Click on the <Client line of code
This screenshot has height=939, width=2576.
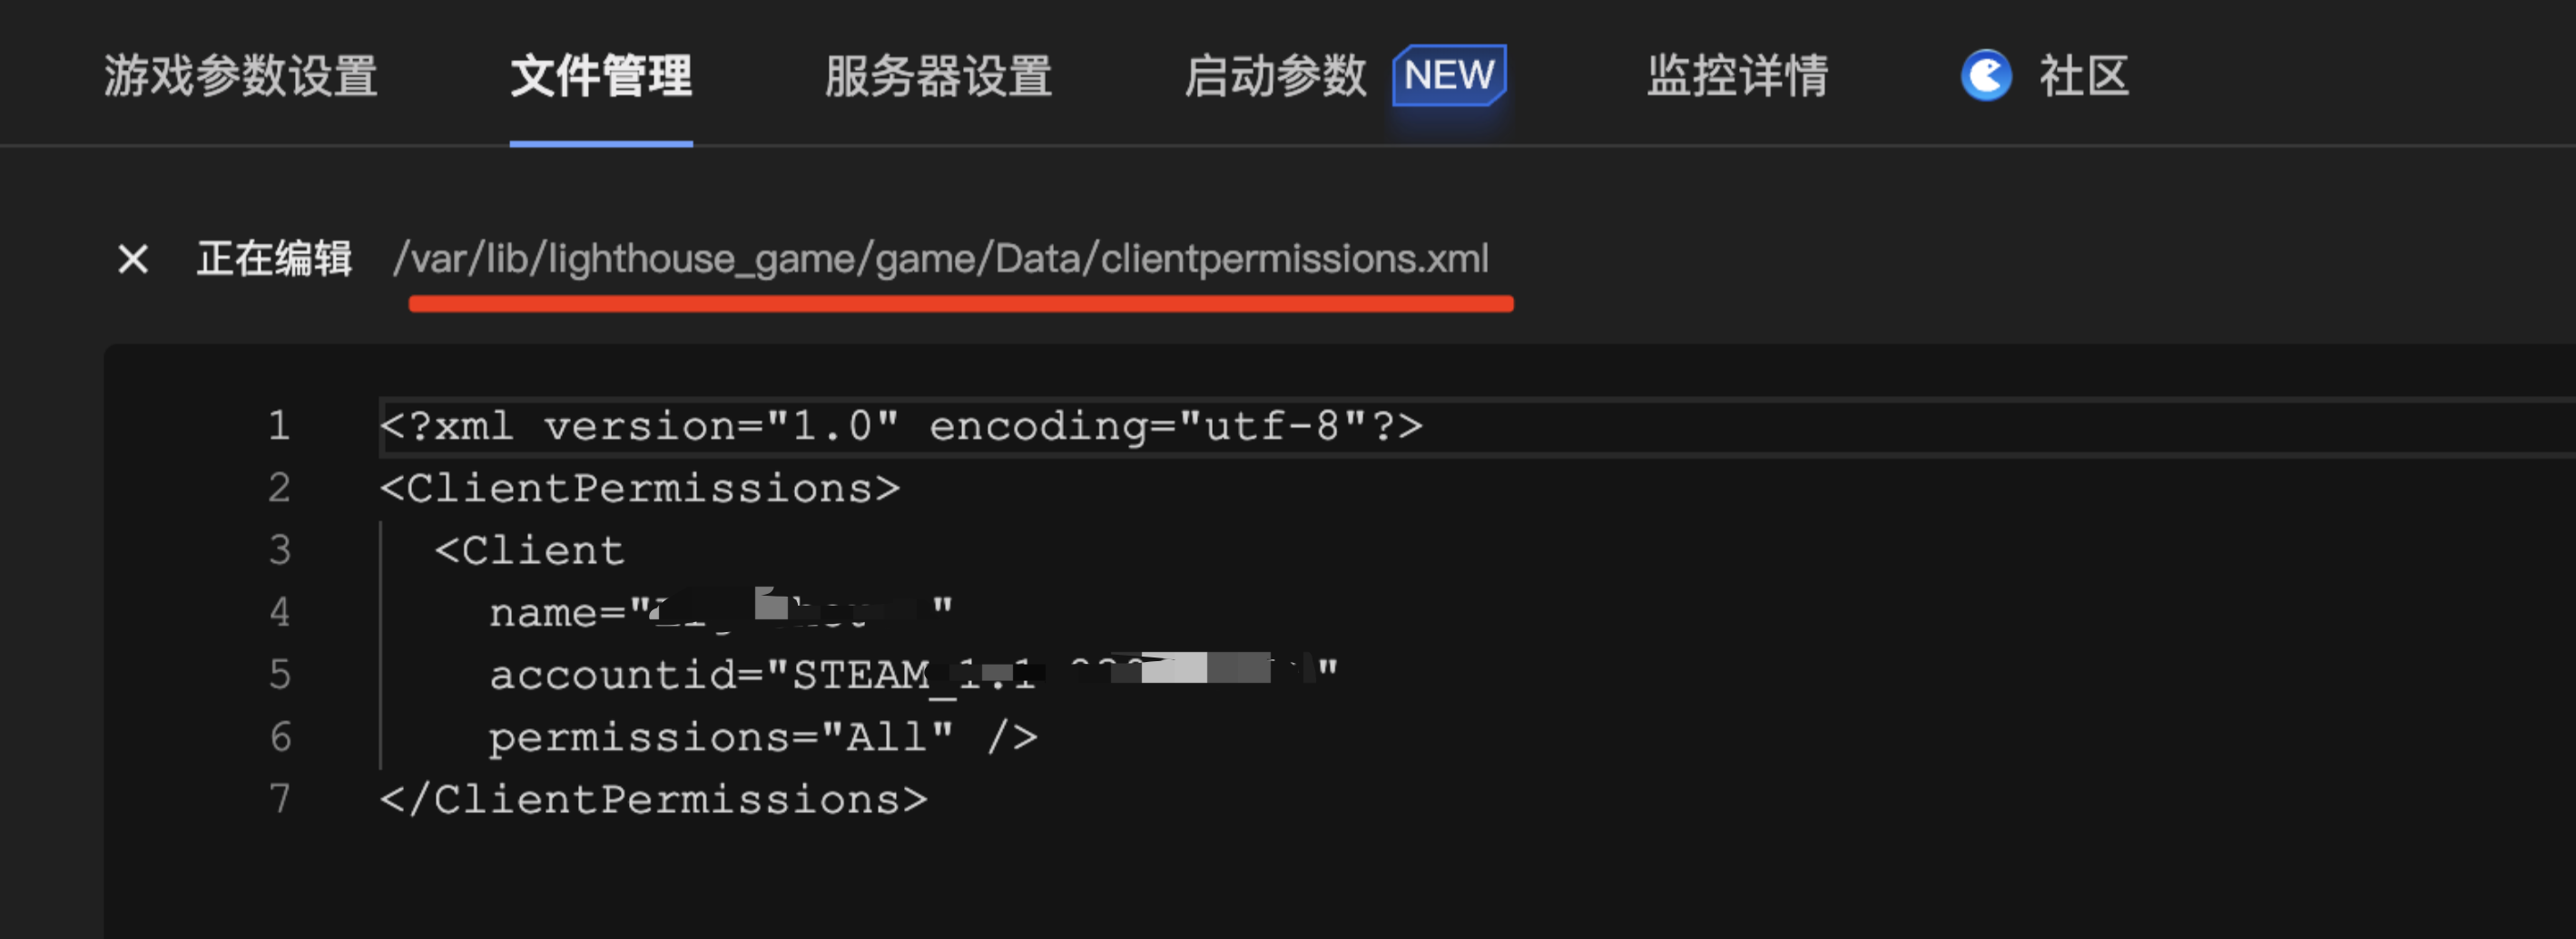(530, 551)
